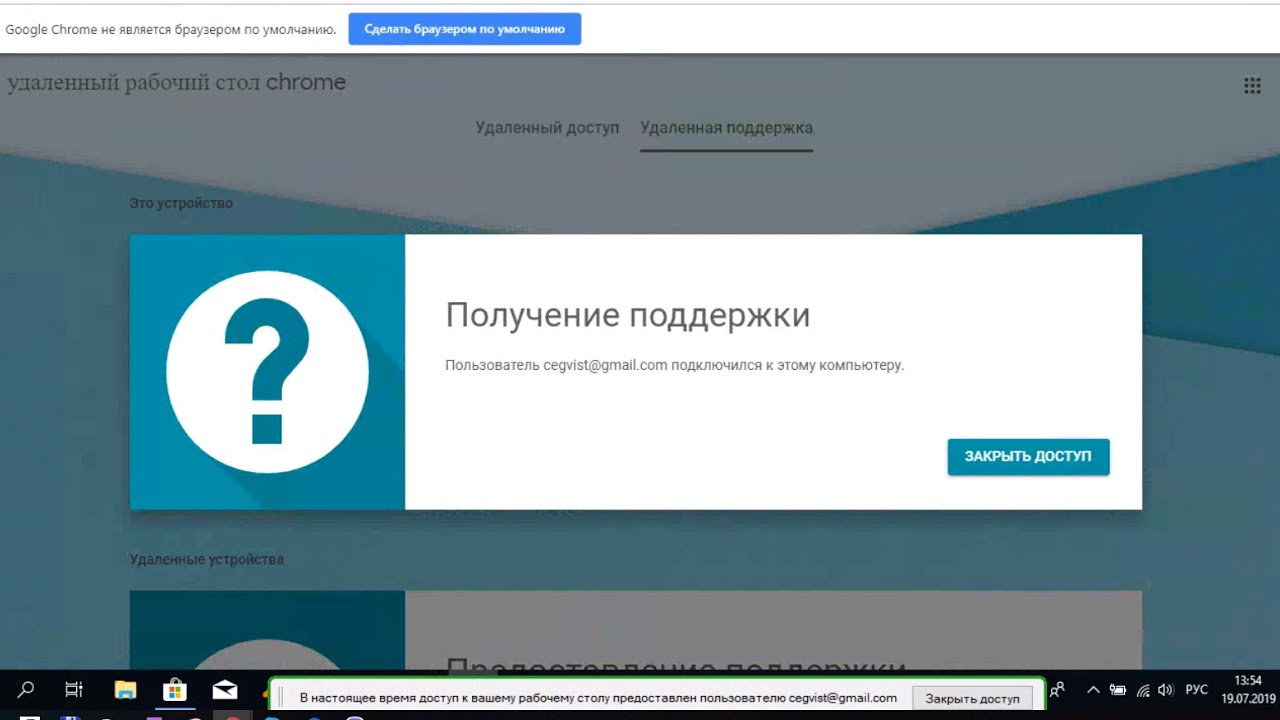This screenshot has height=720, width=1280.
Task: Open the volume speaker tray icon
Action: tap(1165, 690)
